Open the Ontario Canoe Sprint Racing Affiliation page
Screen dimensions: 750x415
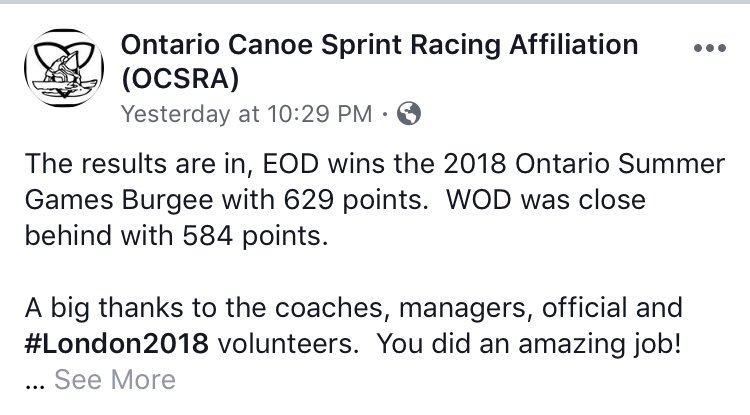pos(378,45)
